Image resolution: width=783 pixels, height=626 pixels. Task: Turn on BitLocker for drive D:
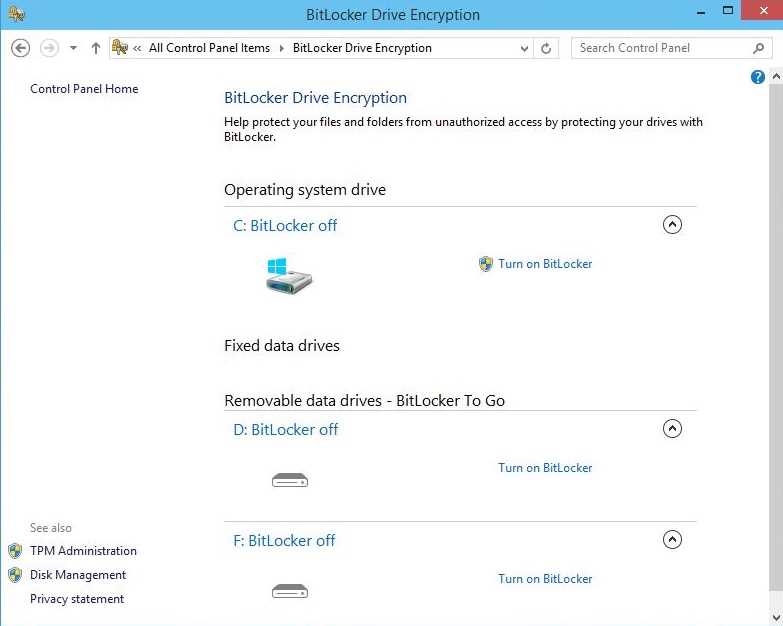point(545,468)
